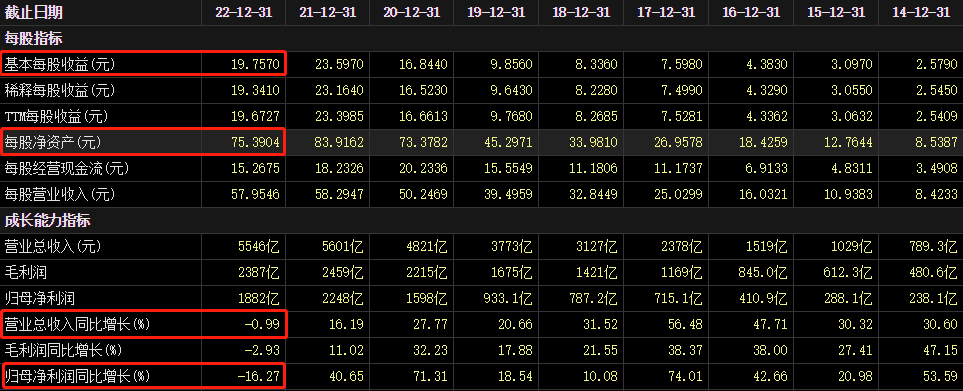Click the 8.5387 net assets value
The width and height of the screenshot is (963, 391).
click(x=937, y=143)
